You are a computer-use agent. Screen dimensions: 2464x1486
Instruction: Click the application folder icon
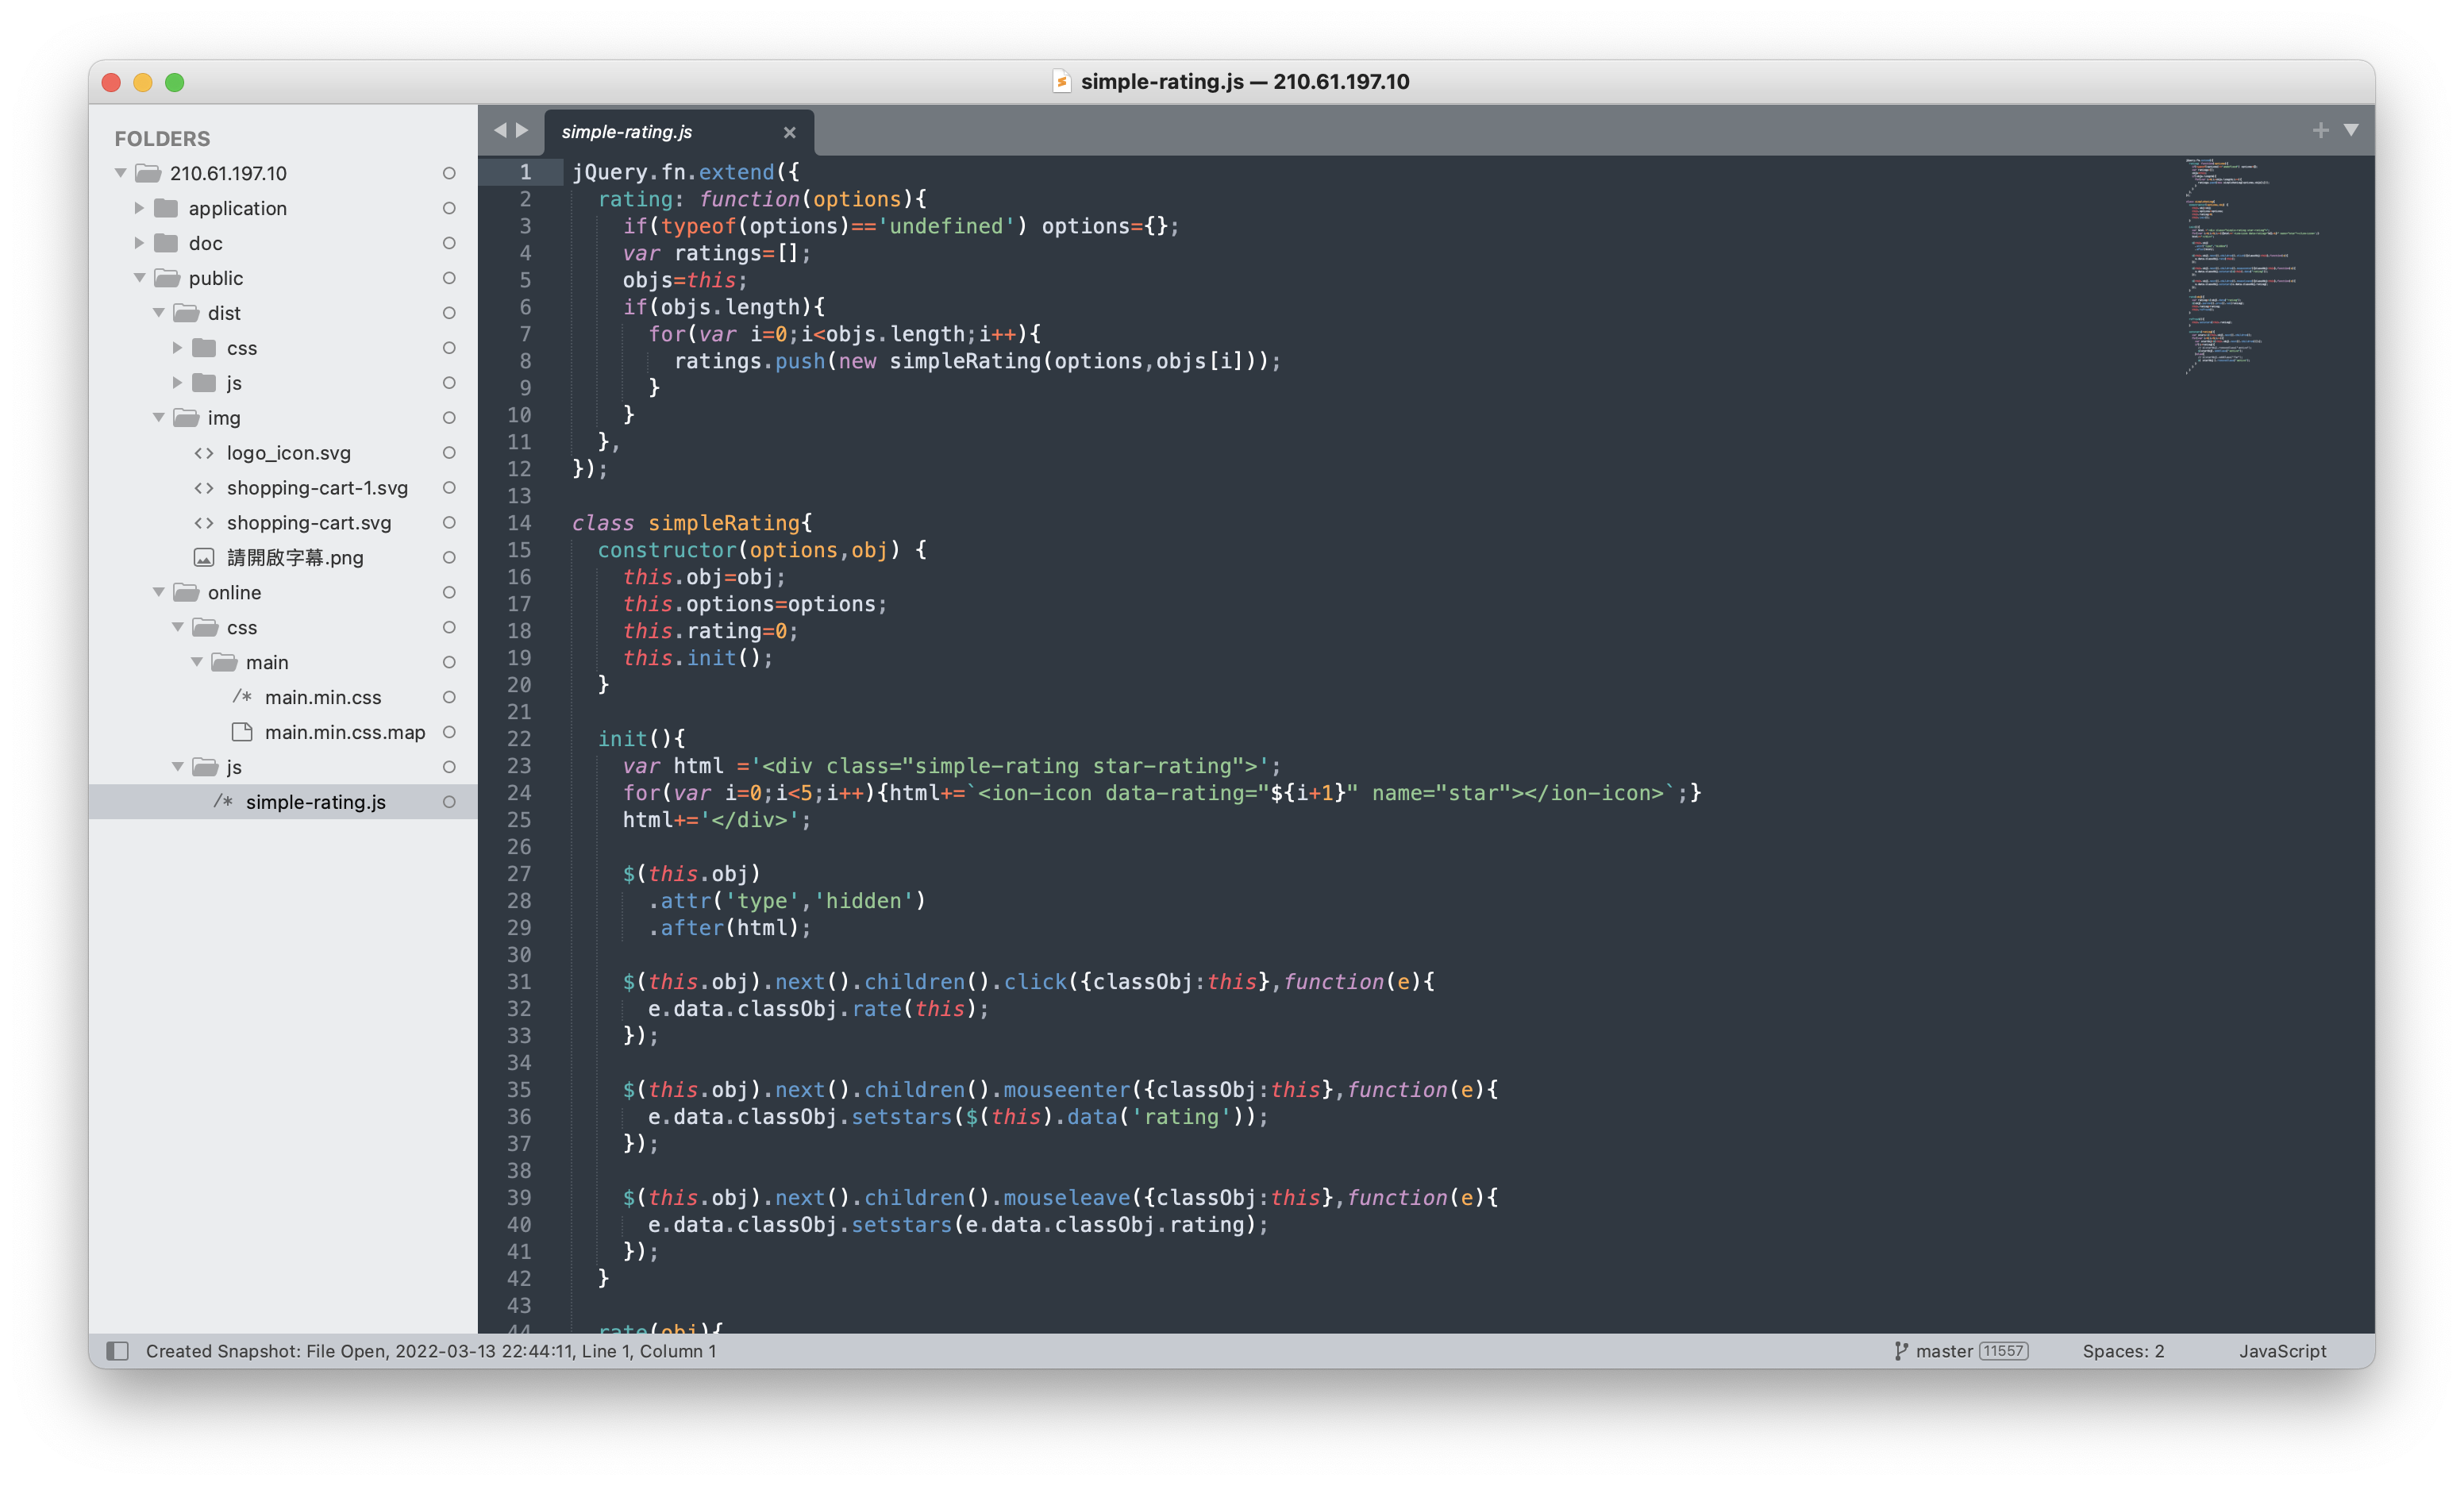click(167, 208)
